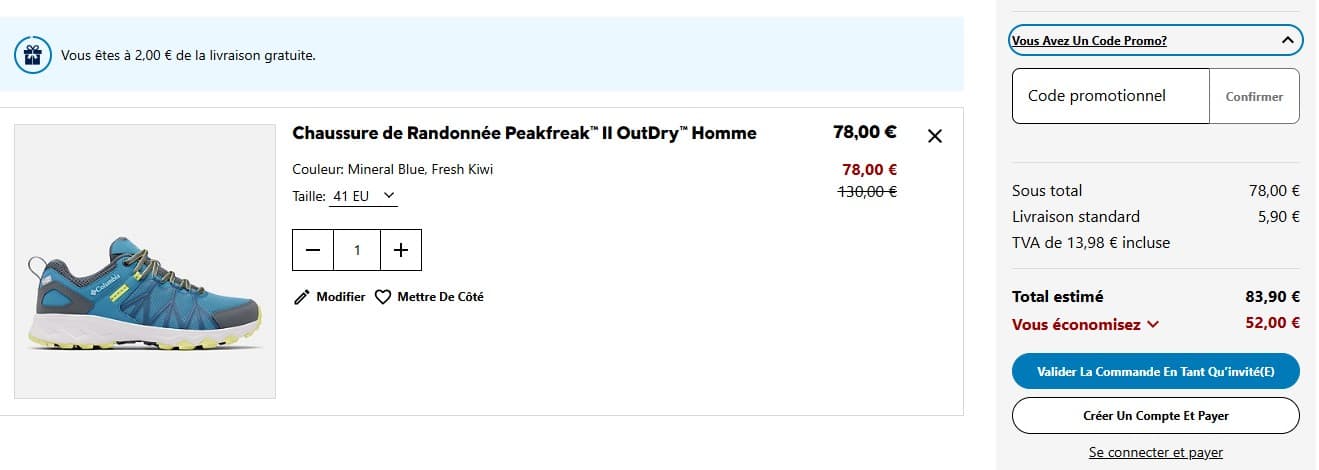Click the heart icon to save item

(383, 297)
